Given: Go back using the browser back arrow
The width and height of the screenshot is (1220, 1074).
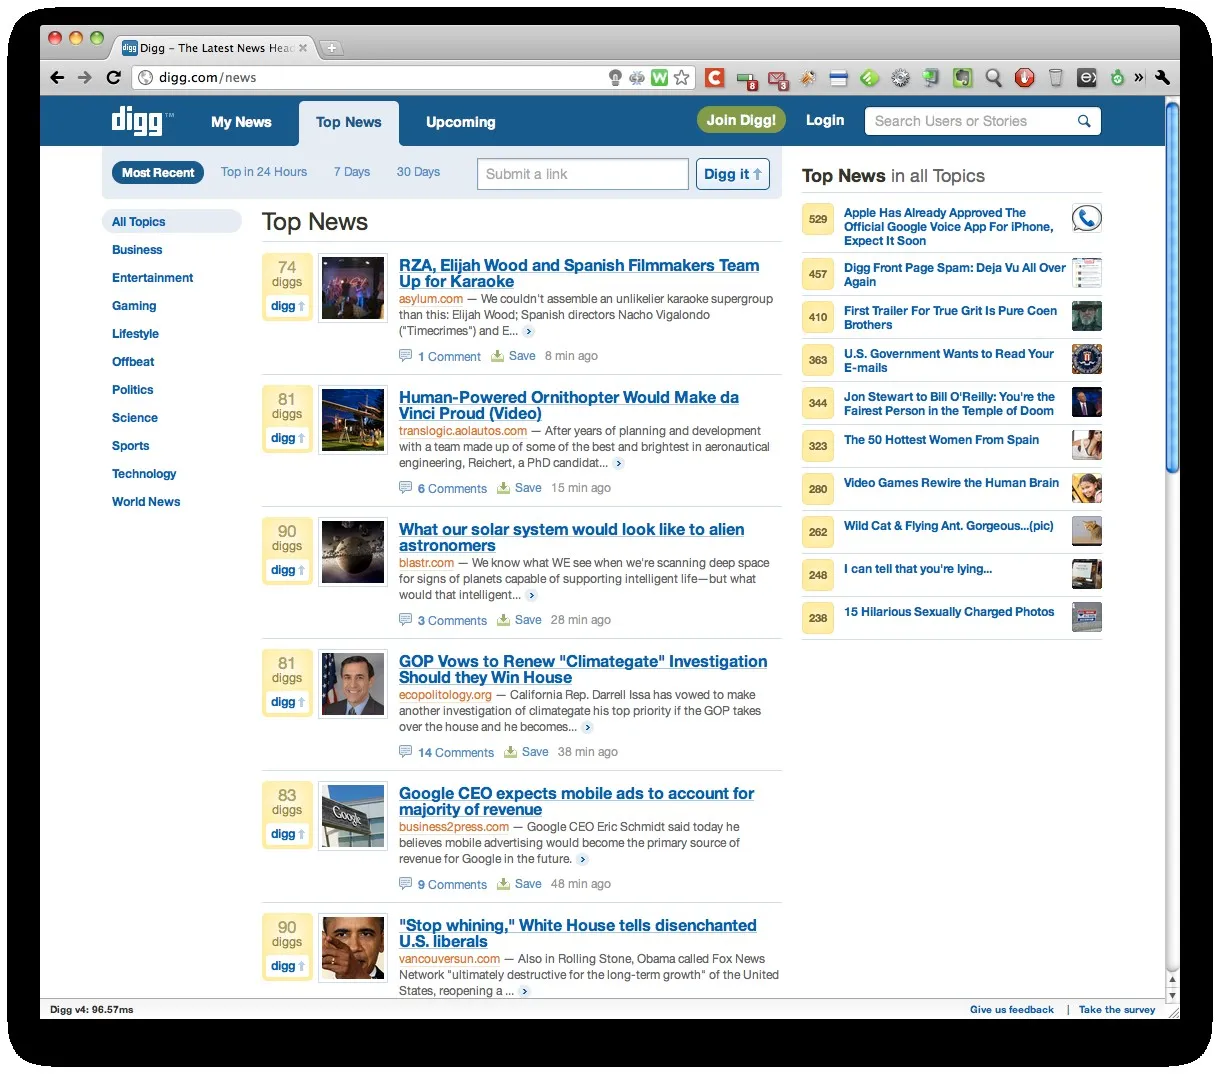Looking at the screenshot, I should tap(57, 77).
